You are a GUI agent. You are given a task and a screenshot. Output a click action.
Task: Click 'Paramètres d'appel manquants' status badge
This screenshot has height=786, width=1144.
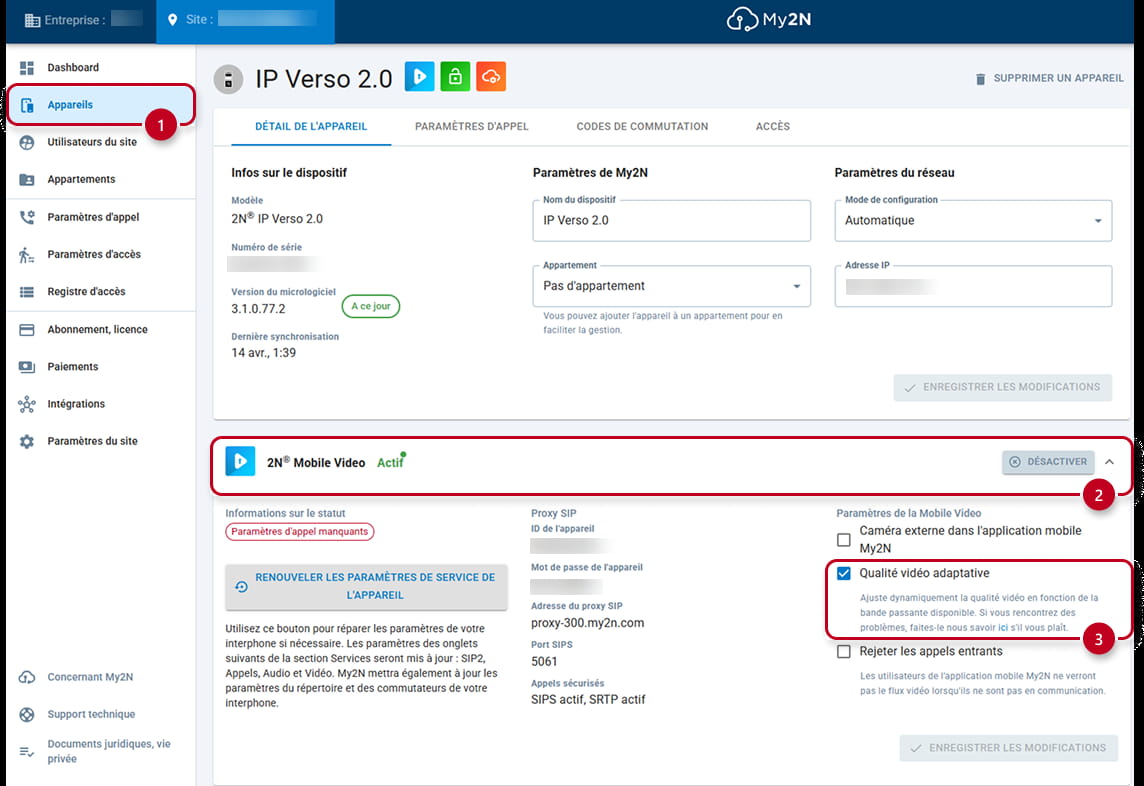[x=300, y=532]
